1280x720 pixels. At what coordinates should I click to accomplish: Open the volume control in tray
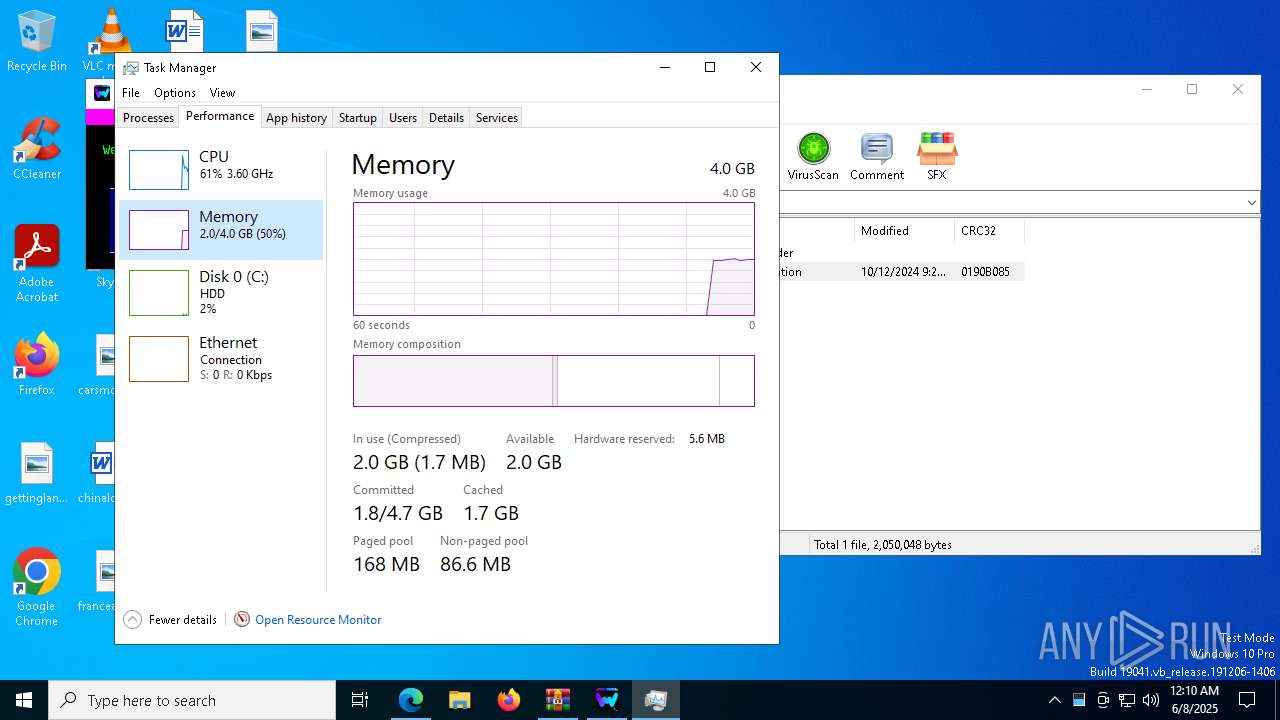tap(1151, 700)
